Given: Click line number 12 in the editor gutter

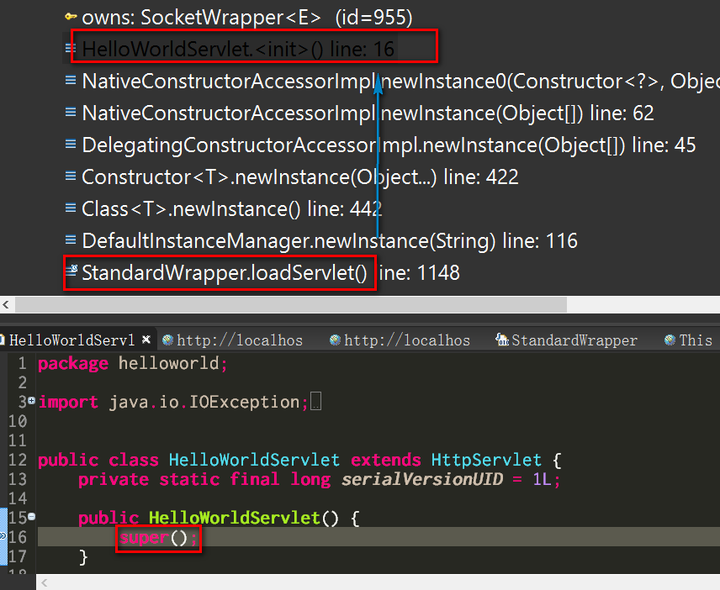Looking at the screenshot, I should (18, 460).
